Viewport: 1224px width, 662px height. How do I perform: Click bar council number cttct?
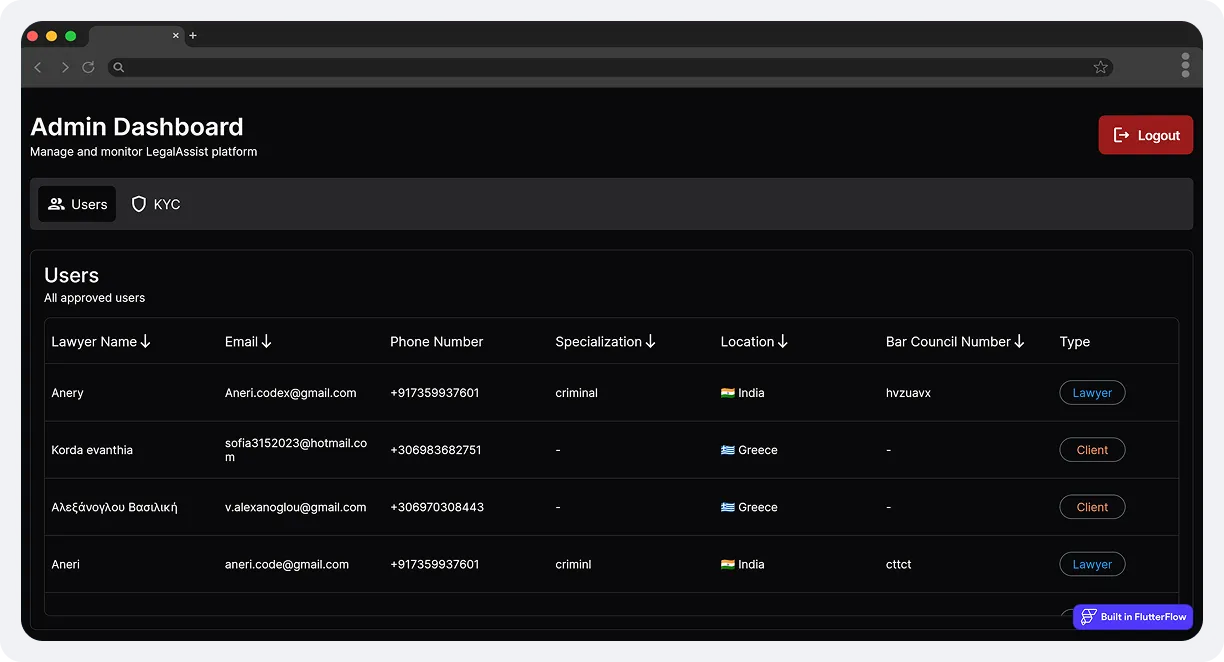point(899,564)
